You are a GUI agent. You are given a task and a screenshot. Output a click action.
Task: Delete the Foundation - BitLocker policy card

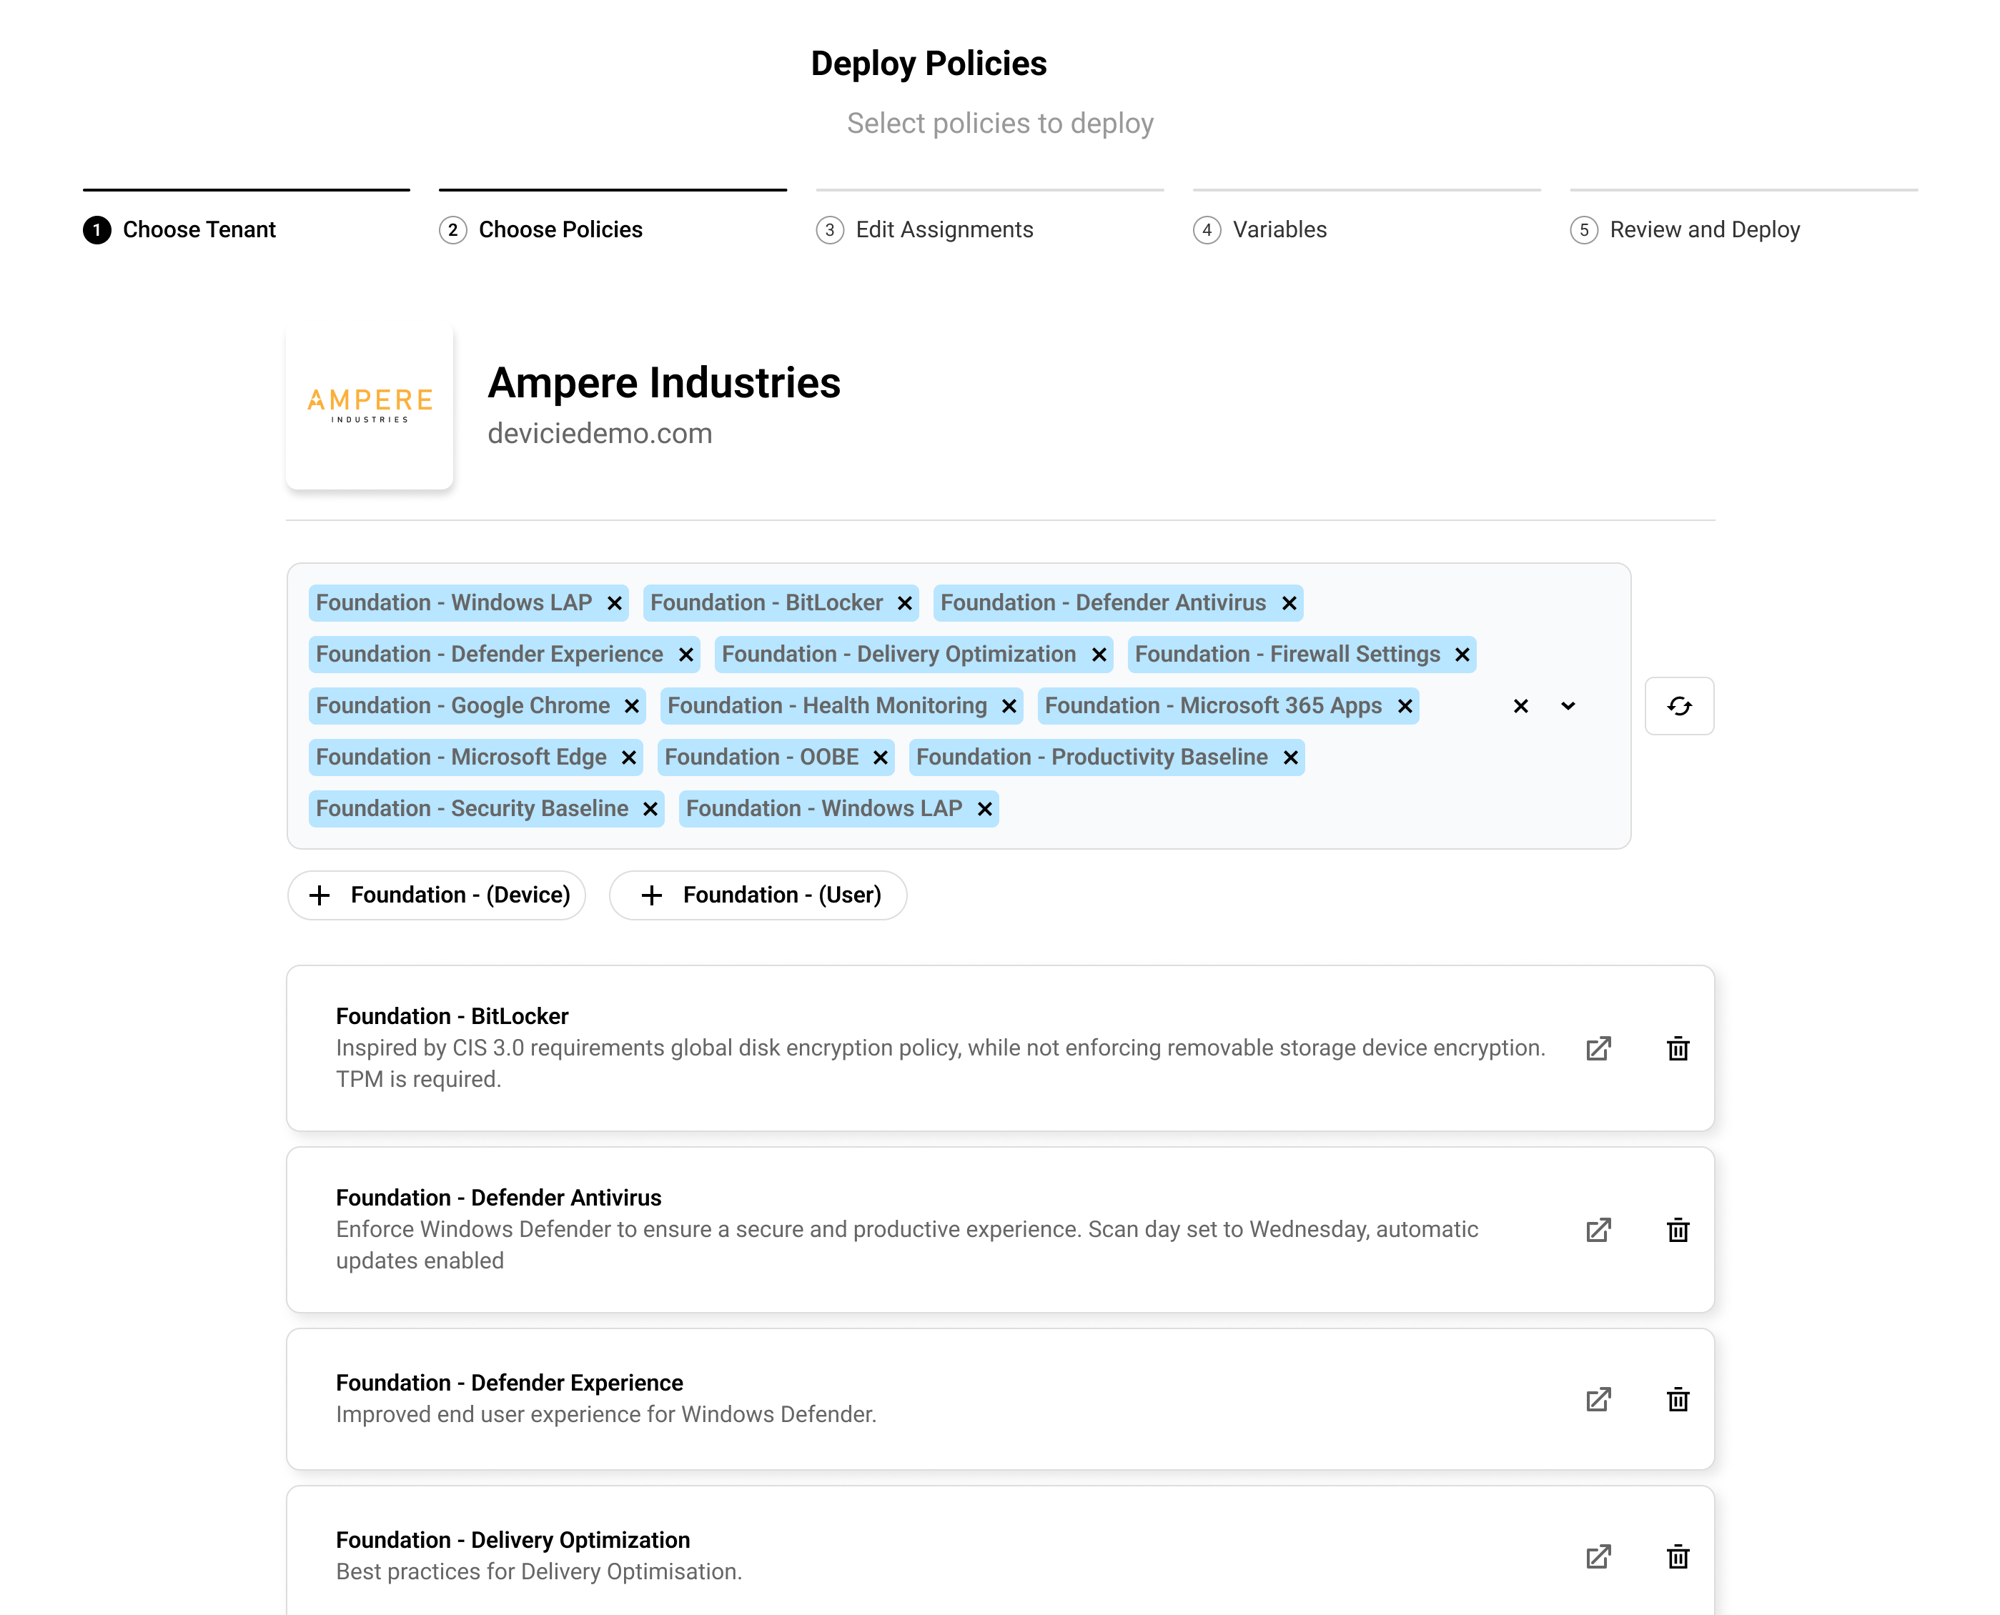point(1679,1048)
